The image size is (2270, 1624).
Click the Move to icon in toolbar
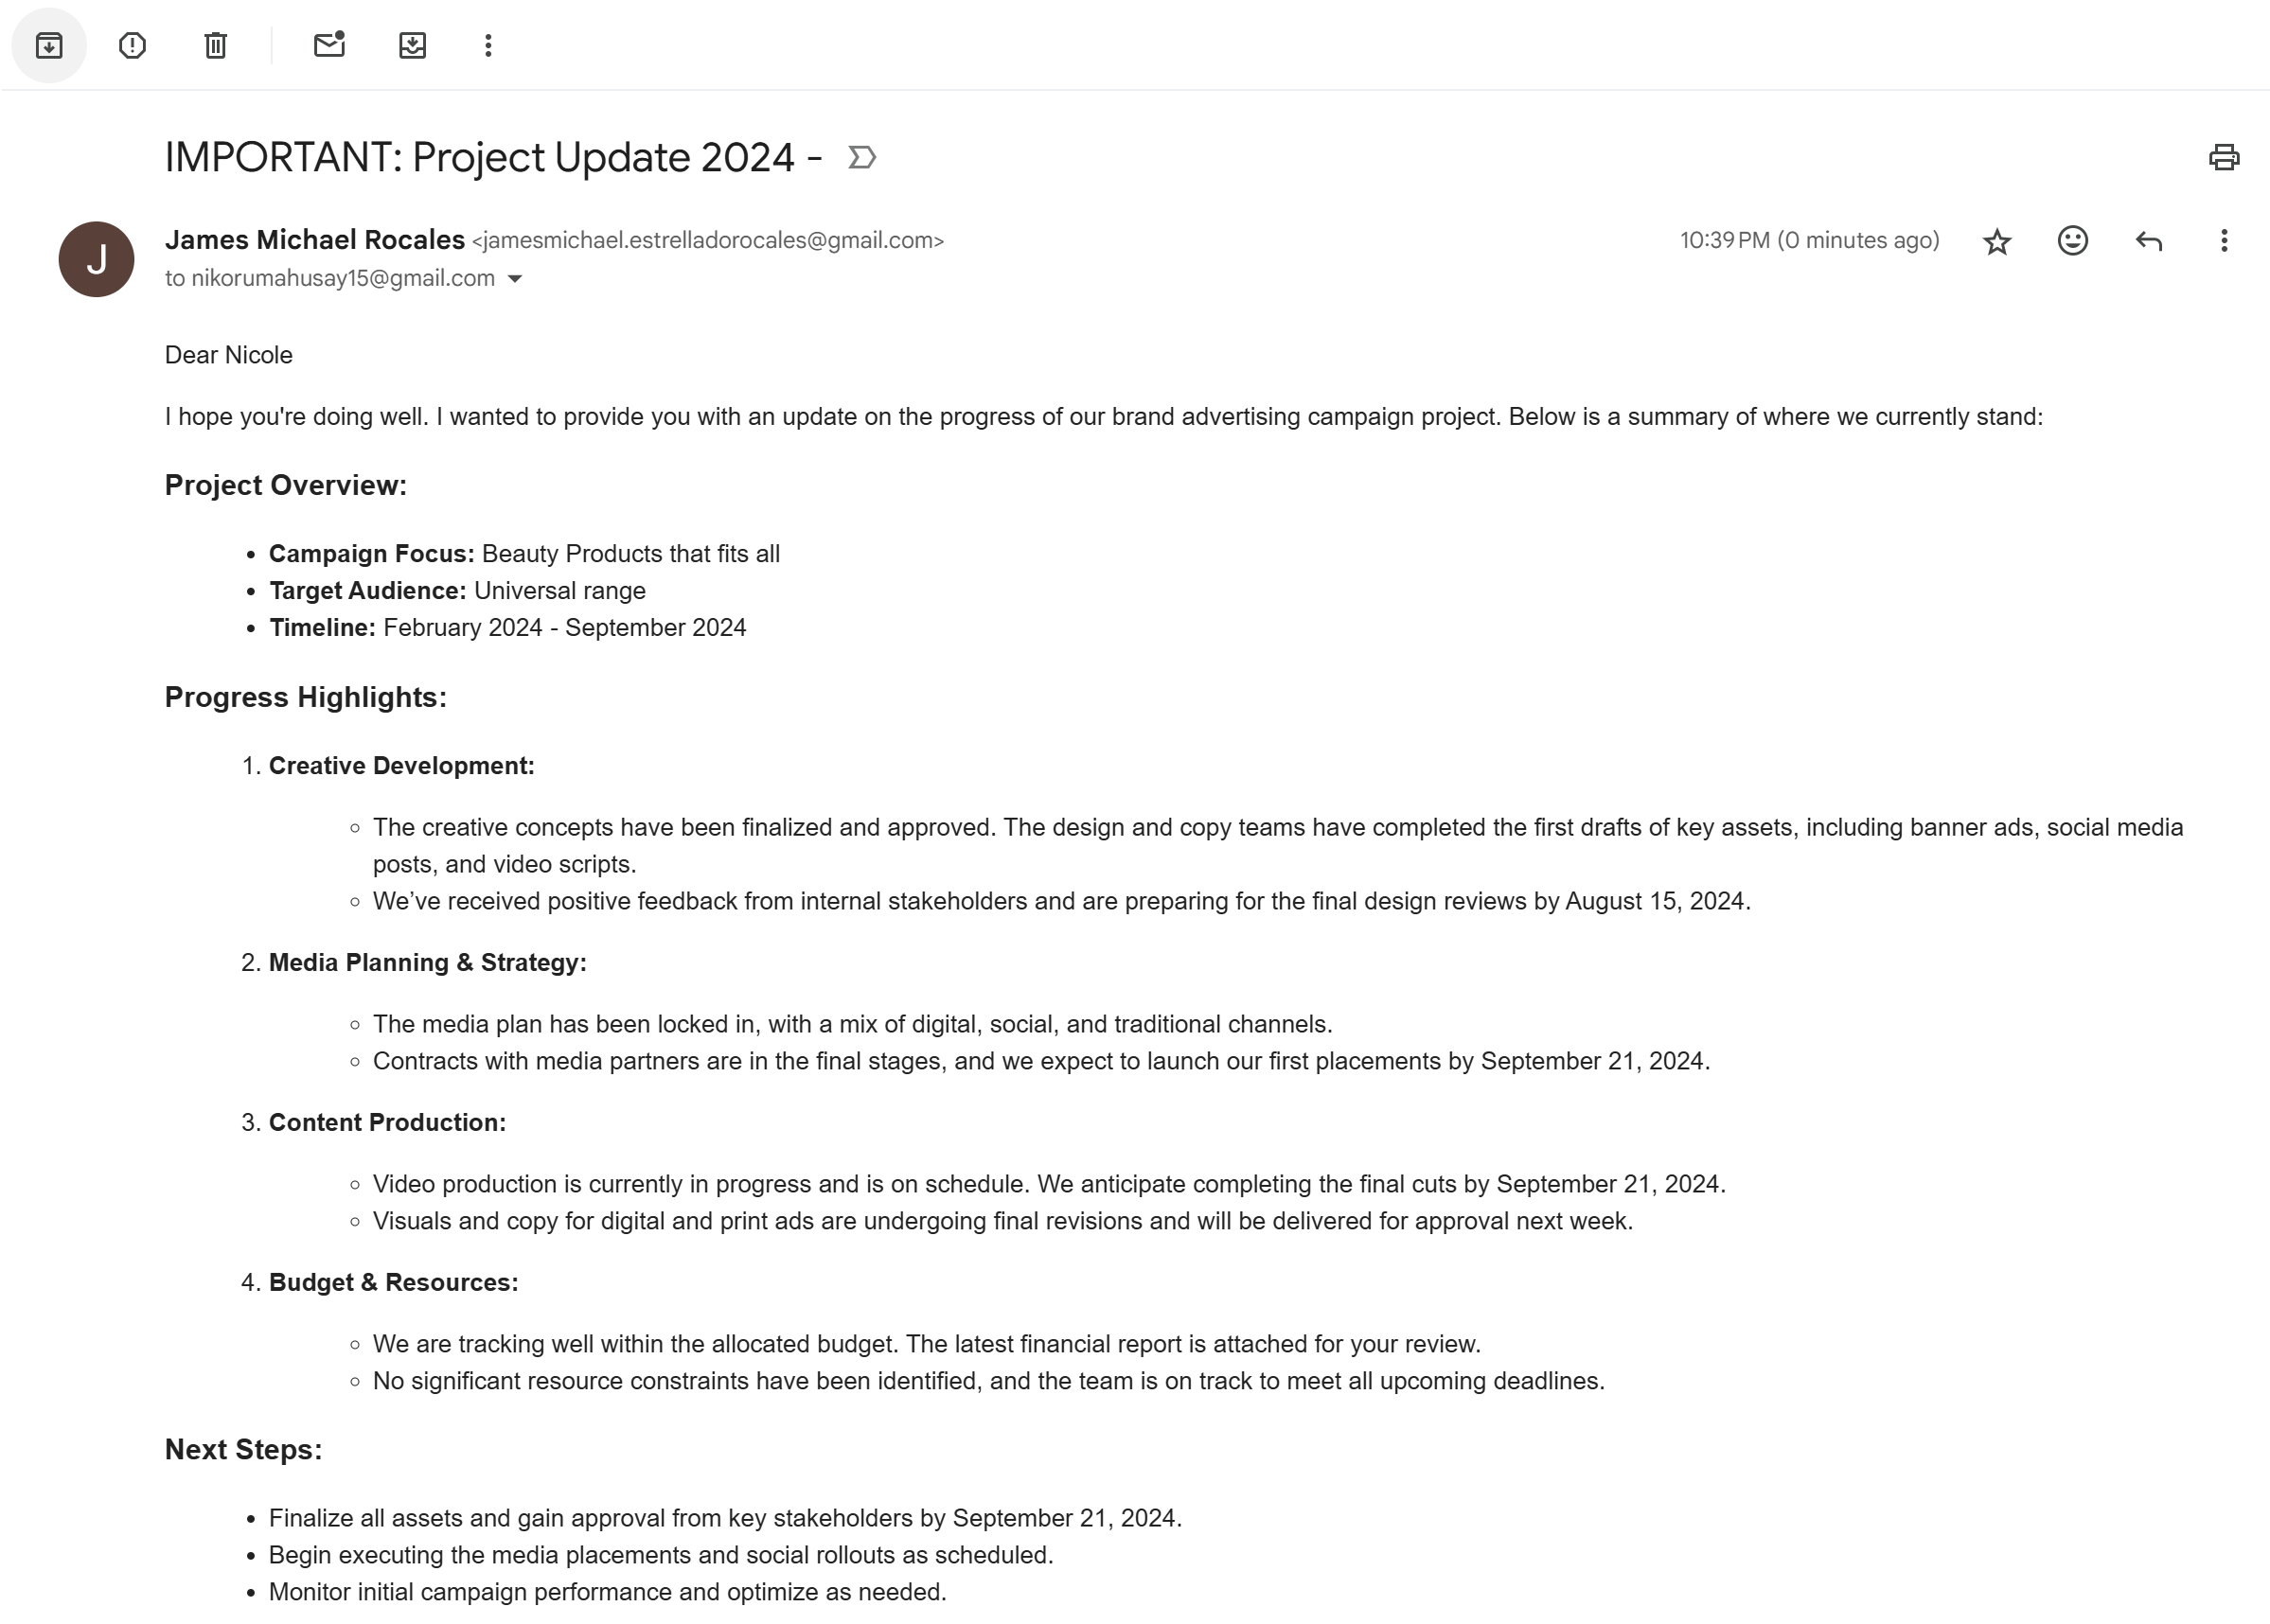tap(412, 45)
